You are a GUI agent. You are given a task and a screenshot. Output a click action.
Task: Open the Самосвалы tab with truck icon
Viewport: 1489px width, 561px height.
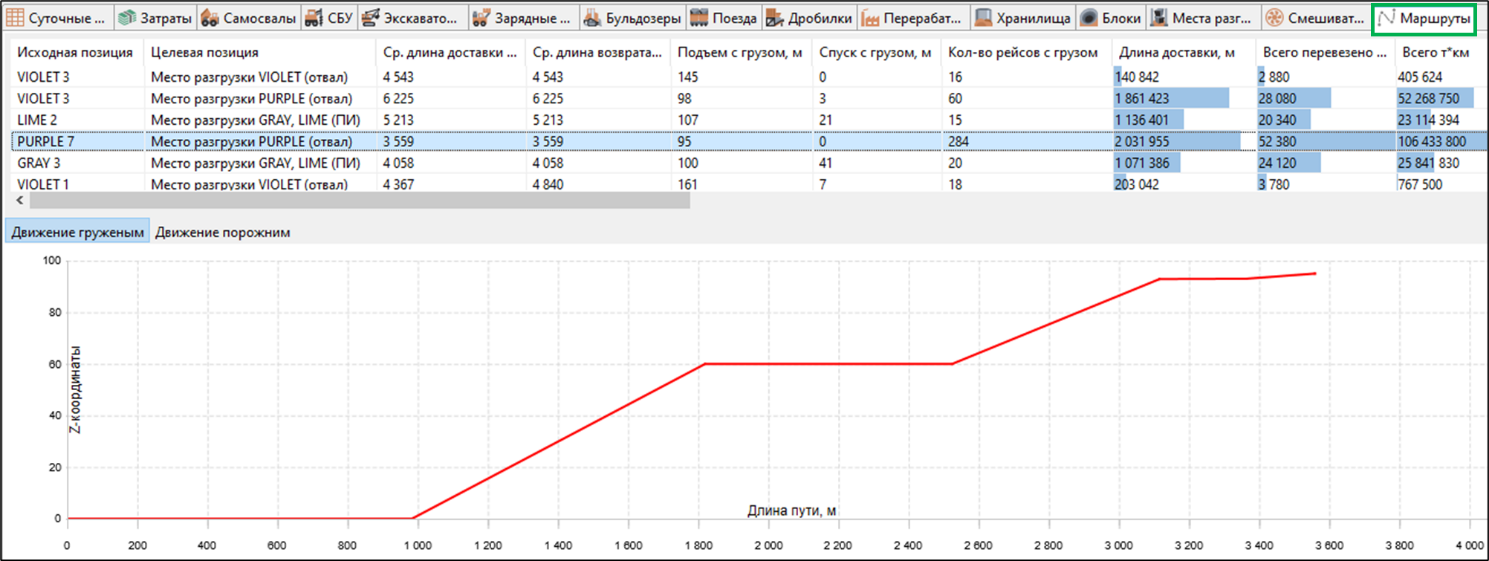pyautogui.click(x=248, y=18)
